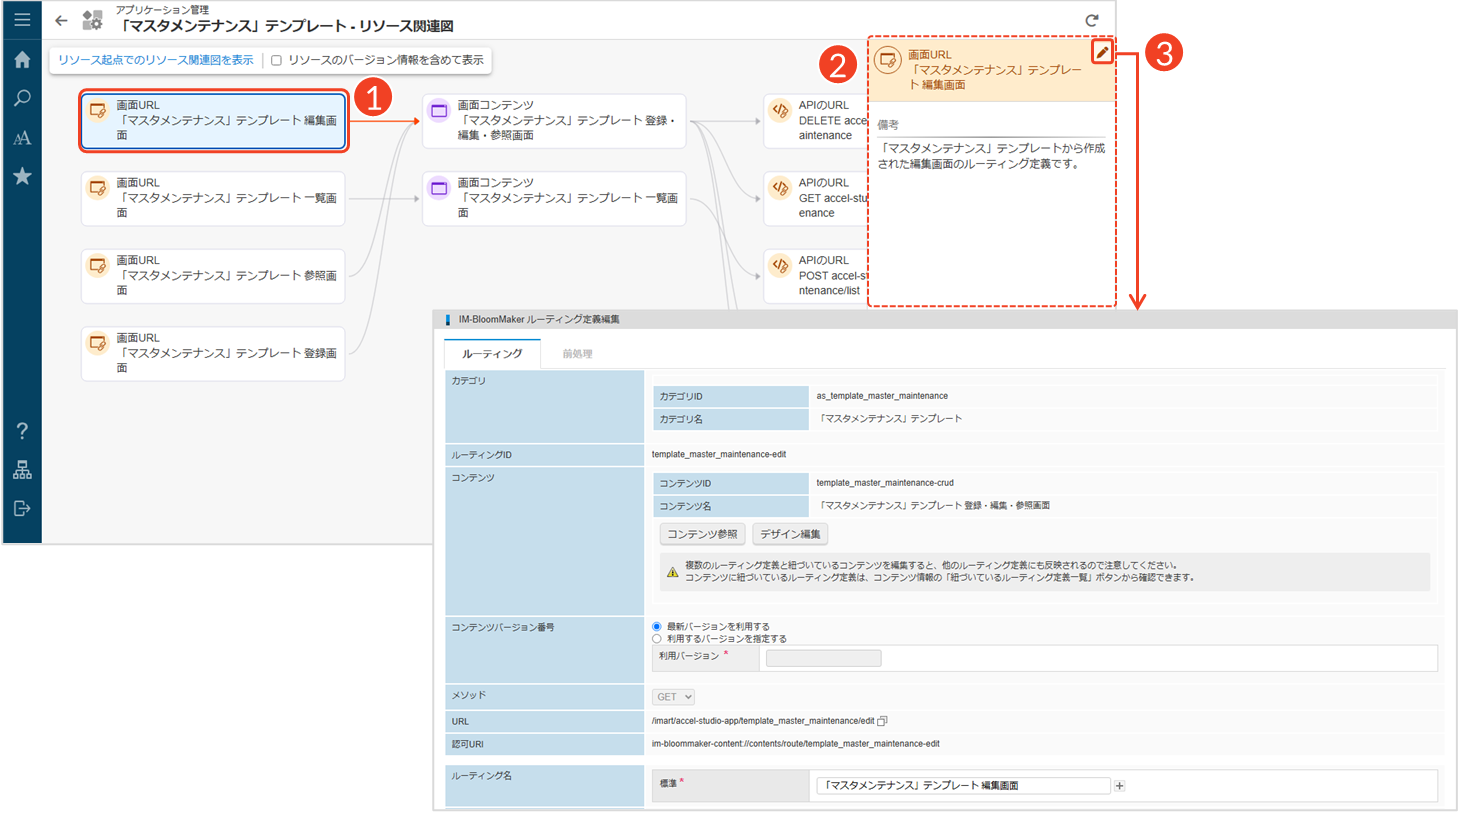Click the コンテンツ参照 button
The height and width of the screenshot is (815, 1459).
[702, 535]
